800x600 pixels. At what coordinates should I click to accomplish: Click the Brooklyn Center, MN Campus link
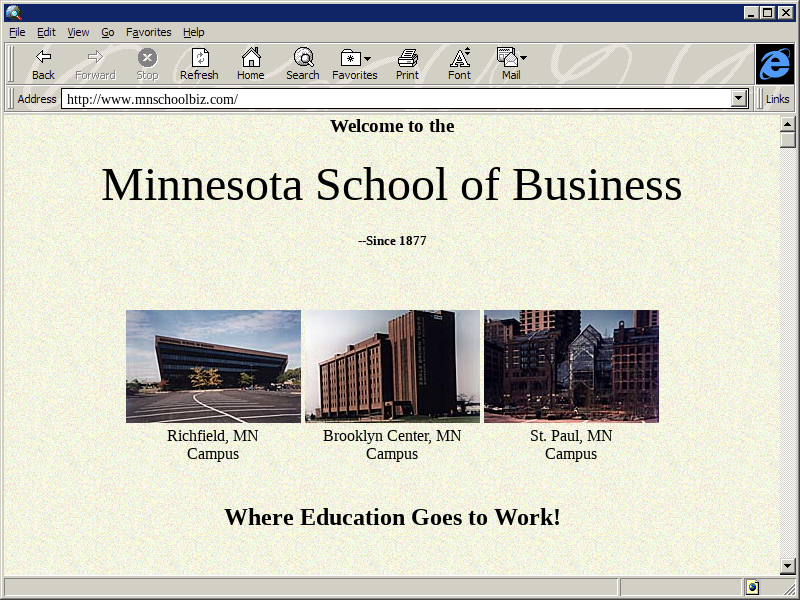pos(392,445)
